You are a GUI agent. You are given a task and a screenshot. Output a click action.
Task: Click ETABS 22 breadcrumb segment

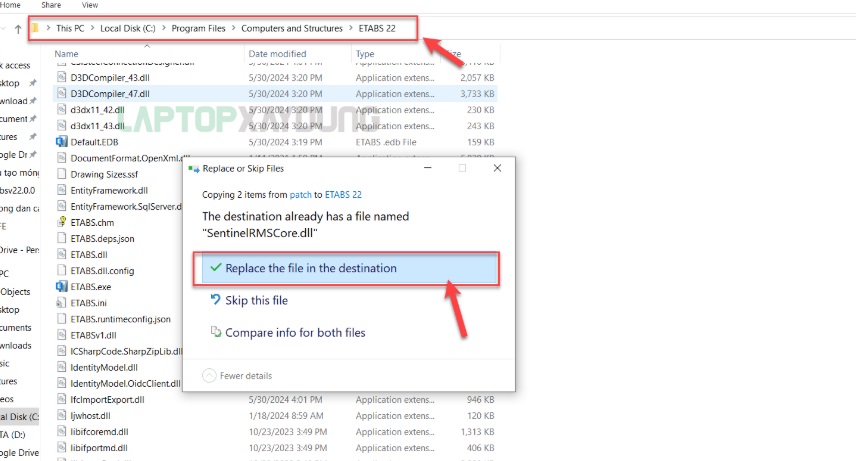[x=377, y=28]
